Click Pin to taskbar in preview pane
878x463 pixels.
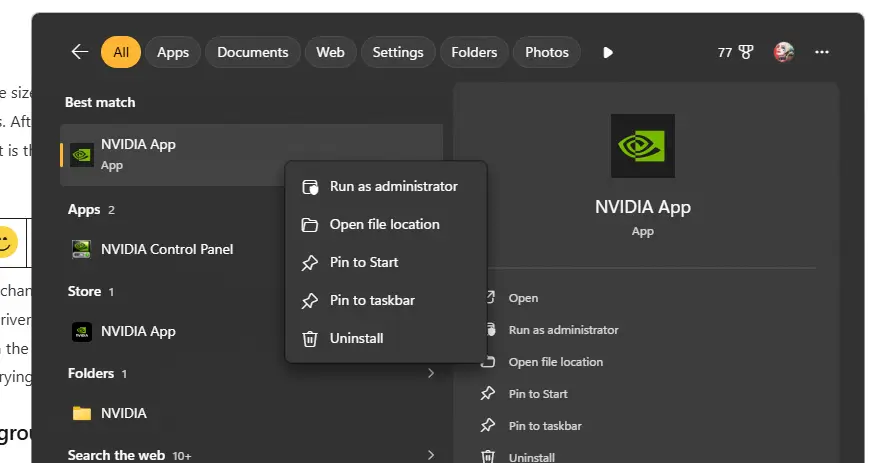[545, 426]
